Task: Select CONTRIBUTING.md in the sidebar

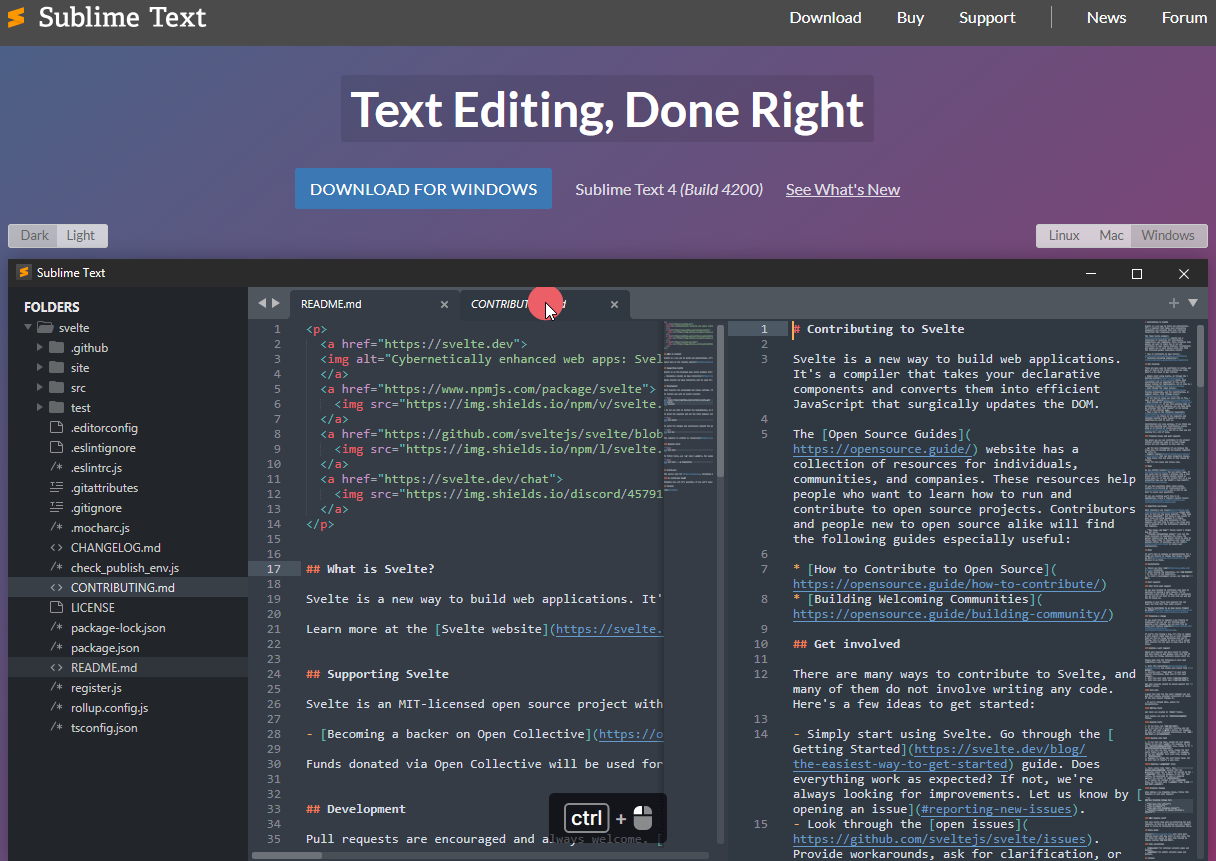Action: pos(128,588)
